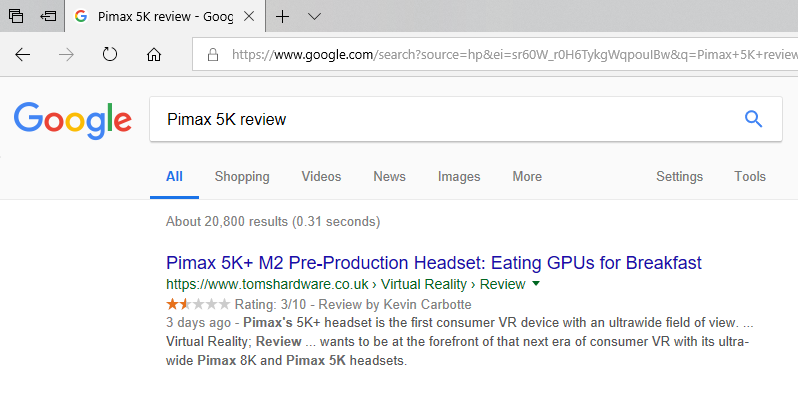This screenshot has width=798, height=402.
Task: Open search Settings
Action: [679, 177]
